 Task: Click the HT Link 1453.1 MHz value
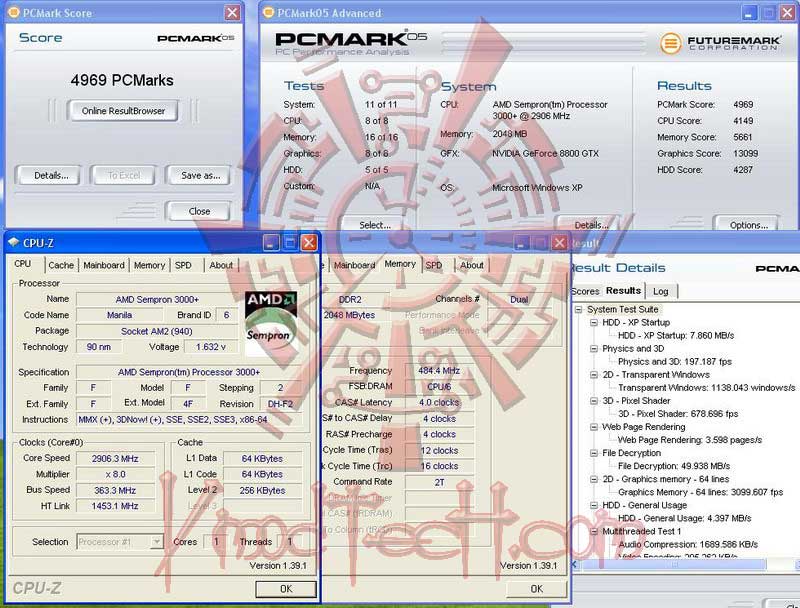pyautogui.click(x=115, y=506)
